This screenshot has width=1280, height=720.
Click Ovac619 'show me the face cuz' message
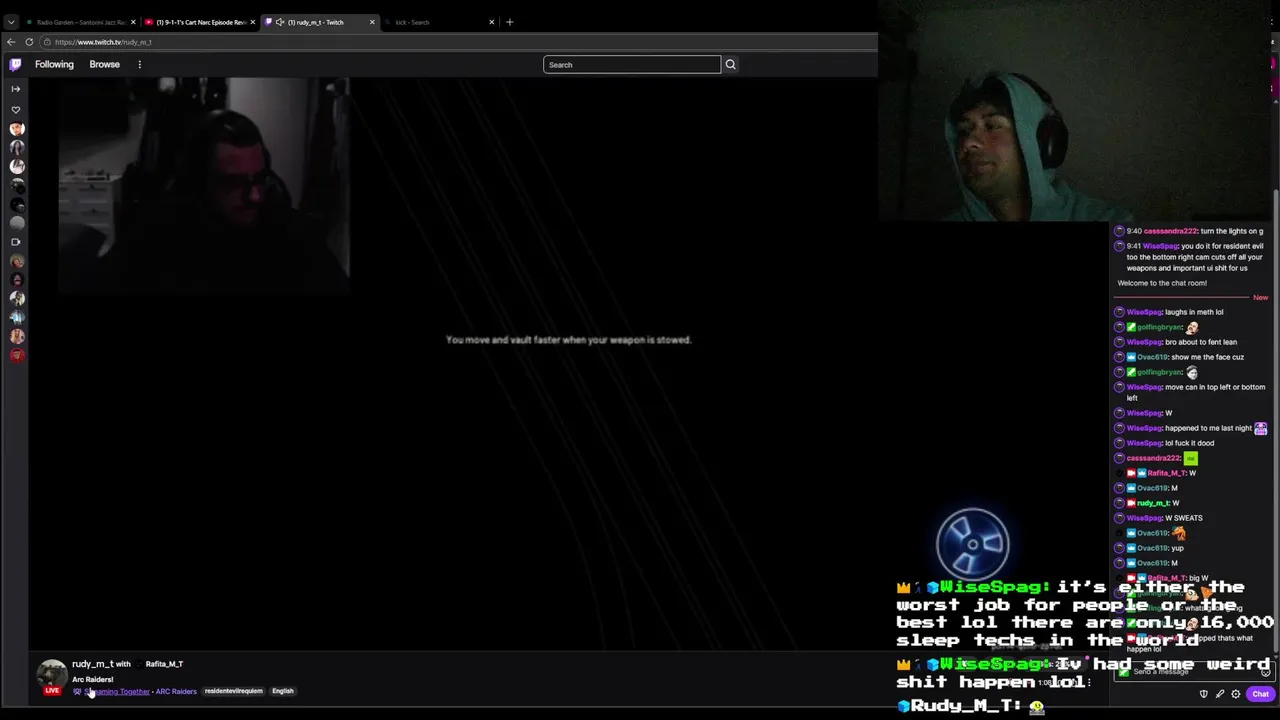(x=1181, y=357)
